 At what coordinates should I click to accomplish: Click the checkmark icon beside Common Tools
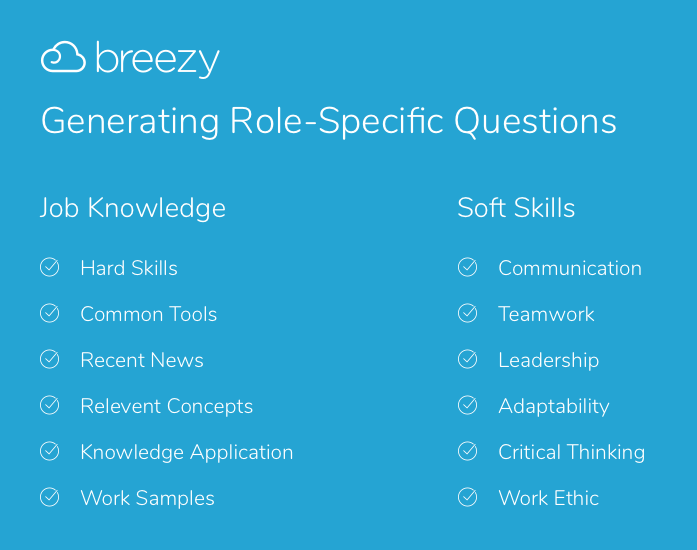[x=50, y=313]
